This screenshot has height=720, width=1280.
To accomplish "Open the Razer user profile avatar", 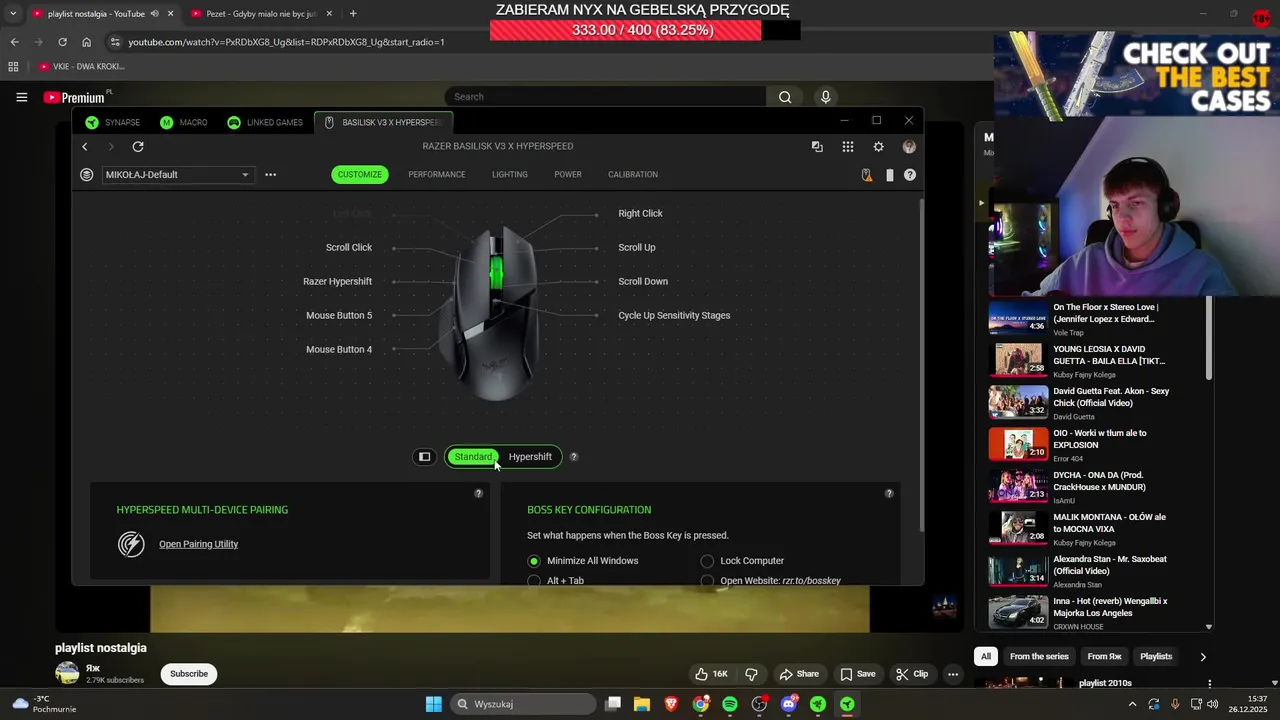I will pyautogui.click(x=909, y=147).
